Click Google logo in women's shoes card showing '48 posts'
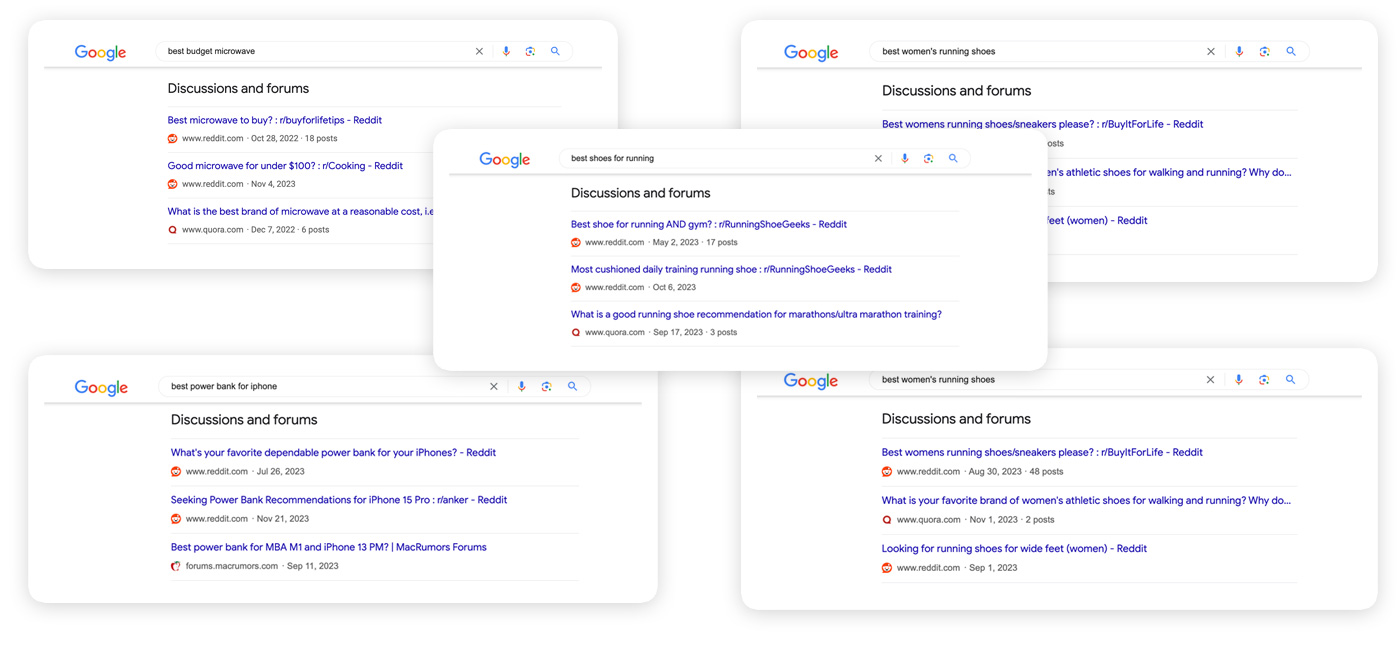The height and width of the screenshot is (648, 1400). 811,382
